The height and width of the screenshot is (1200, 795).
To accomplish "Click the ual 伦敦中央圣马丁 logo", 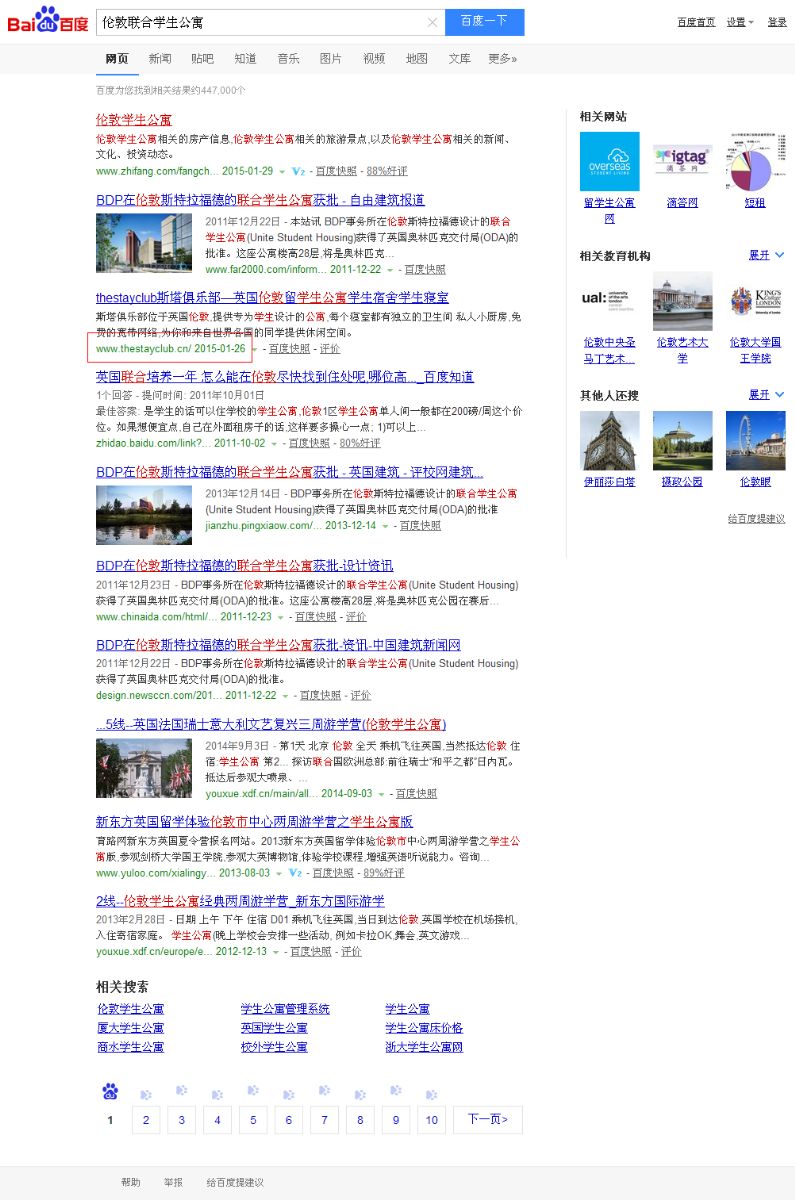I will pos(610,301).
